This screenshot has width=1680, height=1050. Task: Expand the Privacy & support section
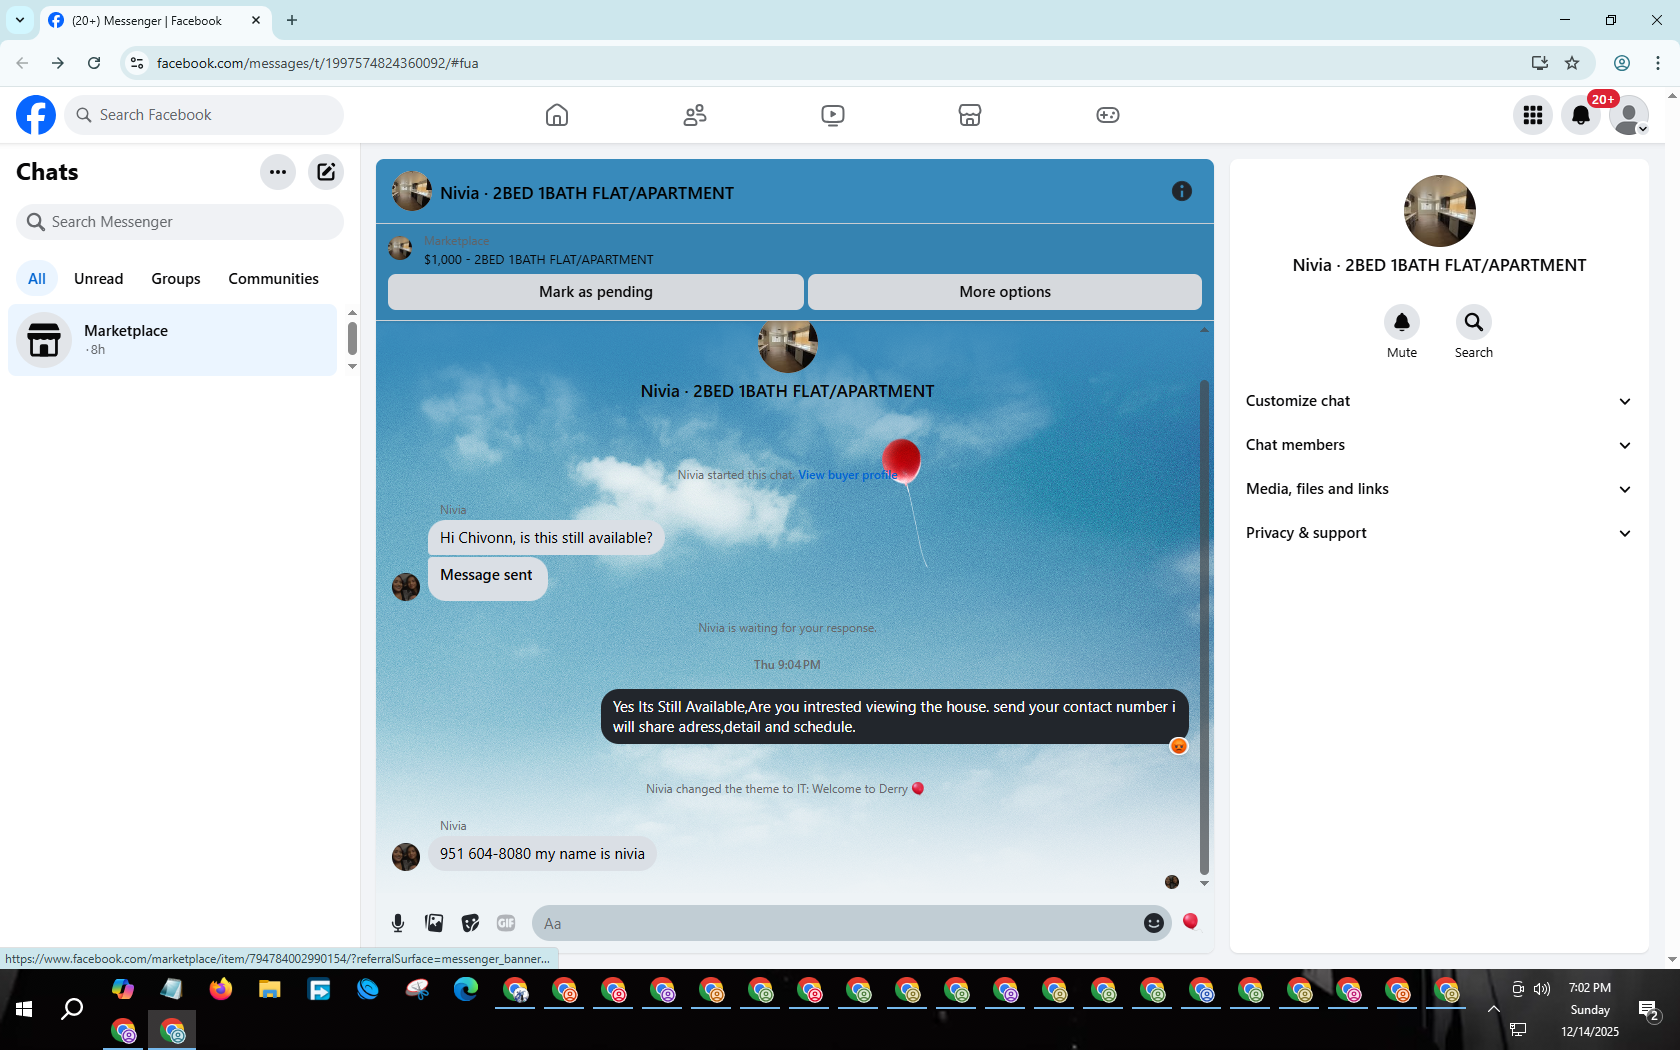pos(1439,533)
